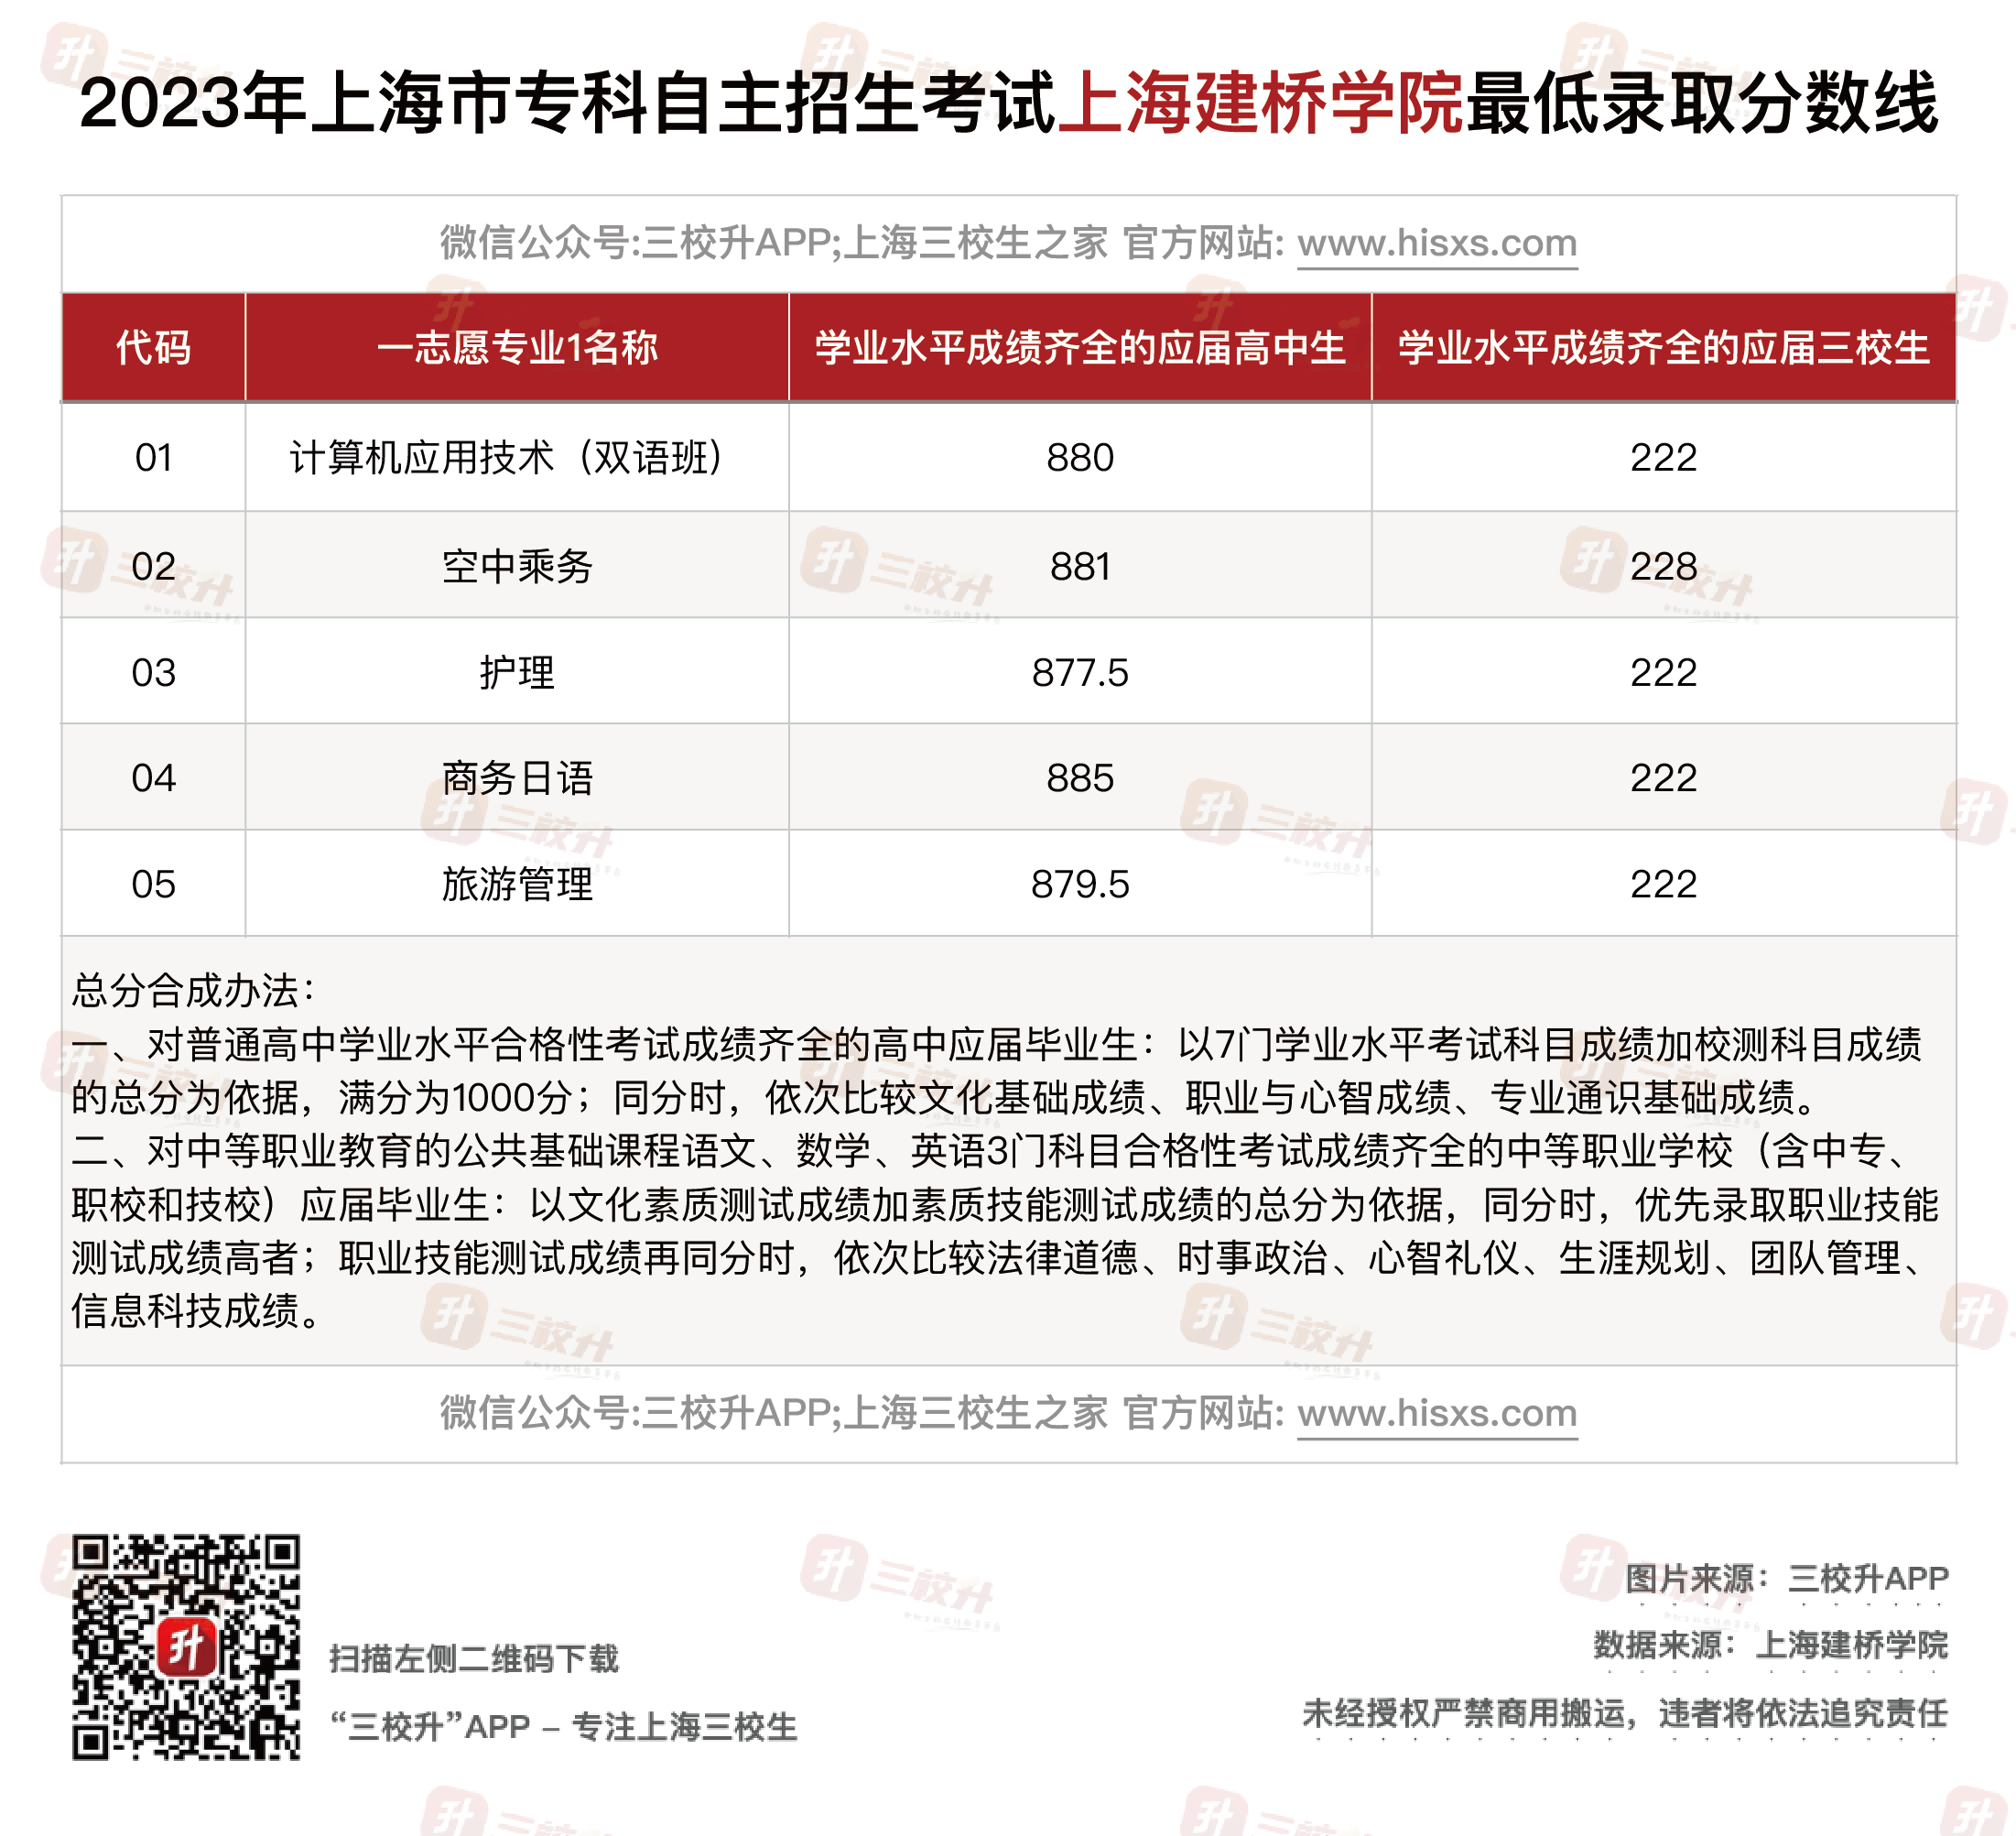Click code cell 03
Image resolution: width=2016 pixels, height=1836 pixels.
pos(154,673)
